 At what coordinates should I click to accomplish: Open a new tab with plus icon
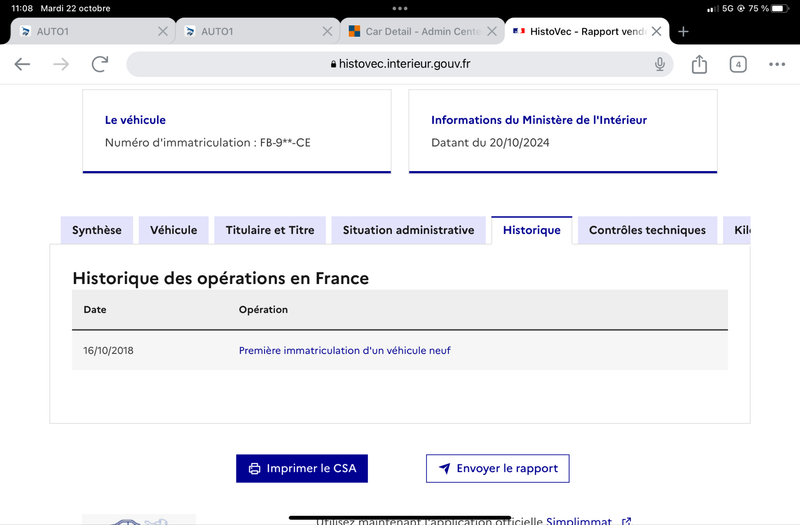(x=683, y=32)
